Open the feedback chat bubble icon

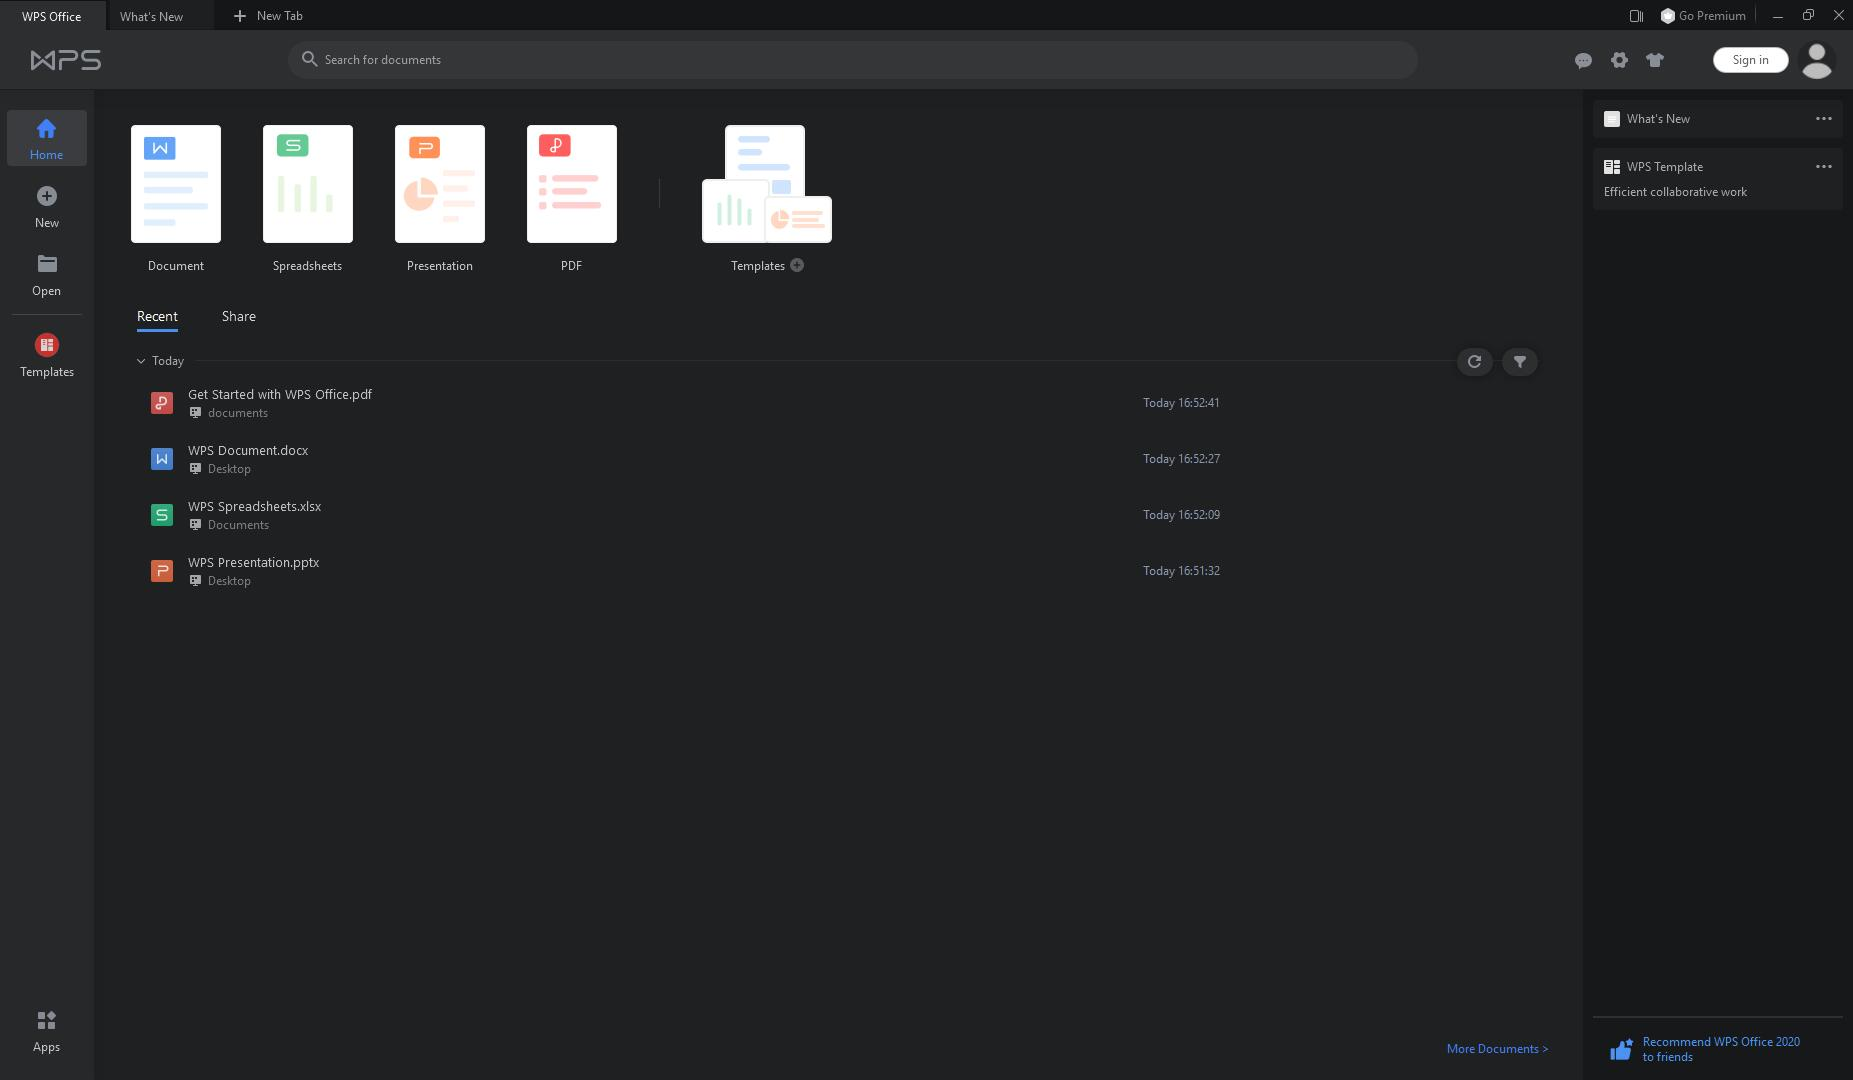[x=1582, y=61]
